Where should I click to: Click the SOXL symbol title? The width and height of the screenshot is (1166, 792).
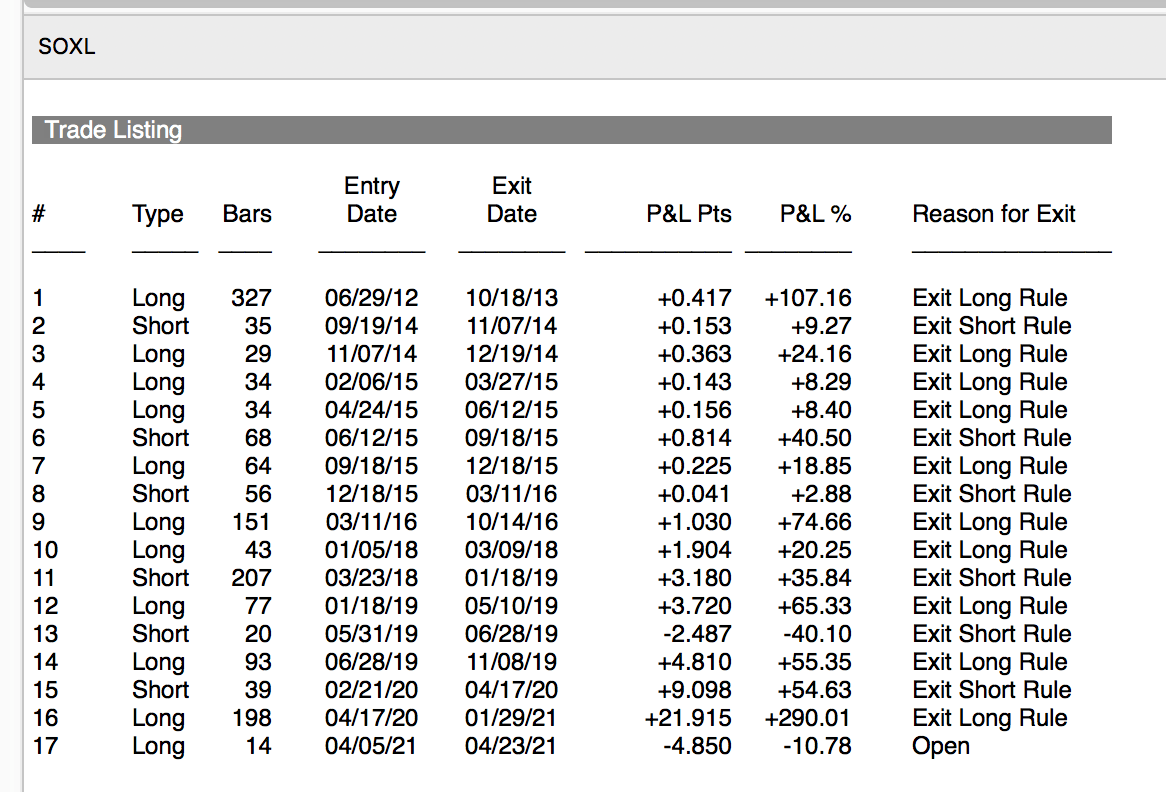coord(67,46)
